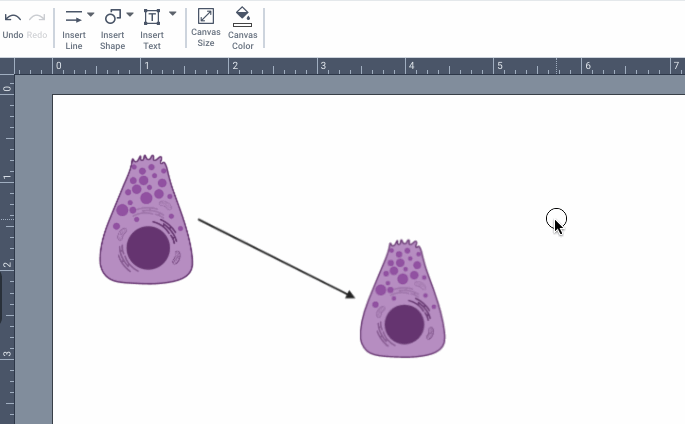
Task: Click the Undo arrow icon
Action: coord(13,18)
